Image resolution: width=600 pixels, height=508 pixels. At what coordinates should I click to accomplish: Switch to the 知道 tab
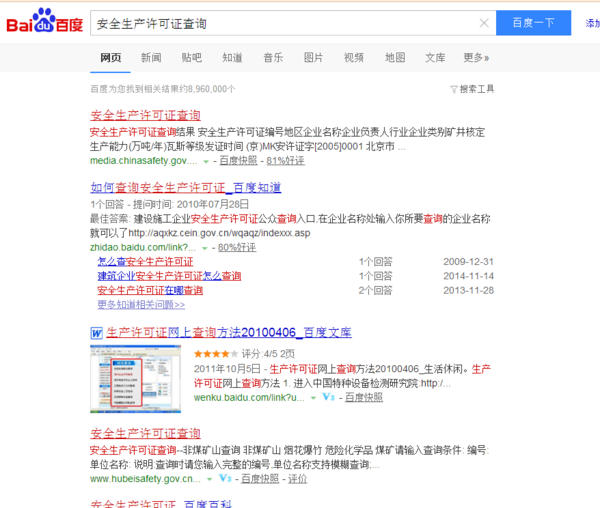pyautogui.click(x=232, y=58)
